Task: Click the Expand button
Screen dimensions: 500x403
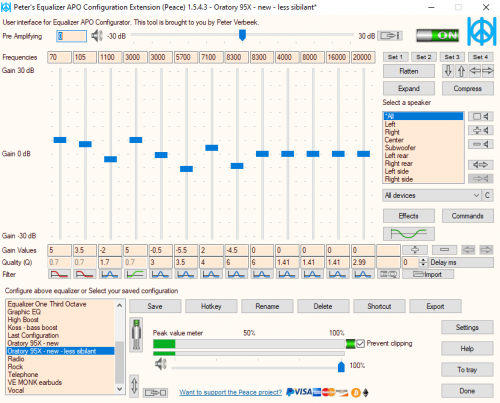Action: (x=409, y=88)
